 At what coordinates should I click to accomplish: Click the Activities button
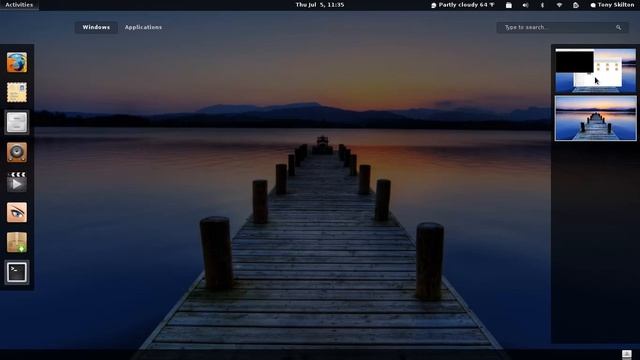coord(19,5)
